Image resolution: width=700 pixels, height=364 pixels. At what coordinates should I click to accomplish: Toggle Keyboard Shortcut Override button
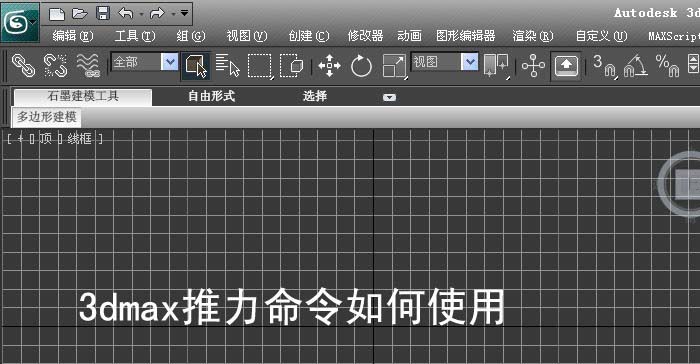click(566, 66)
